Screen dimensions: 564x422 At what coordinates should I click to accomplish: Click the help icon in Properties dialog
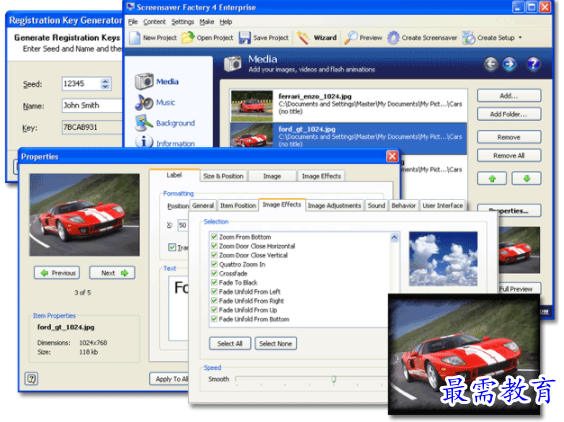tap(31, 378)
